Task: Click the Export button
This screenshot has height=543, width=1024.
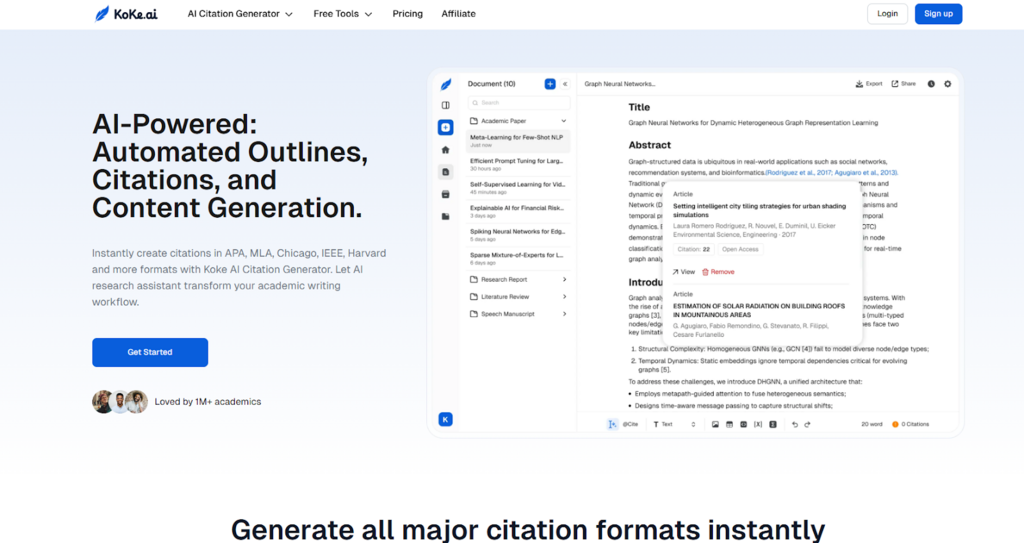Action: 869,84
